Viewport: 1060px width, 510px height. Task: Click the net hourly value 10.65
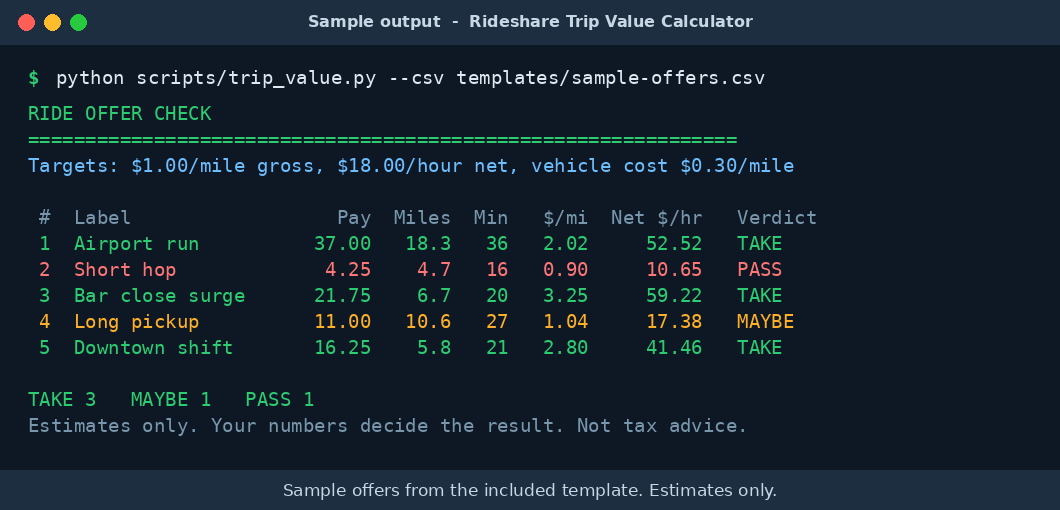point(674,270)
